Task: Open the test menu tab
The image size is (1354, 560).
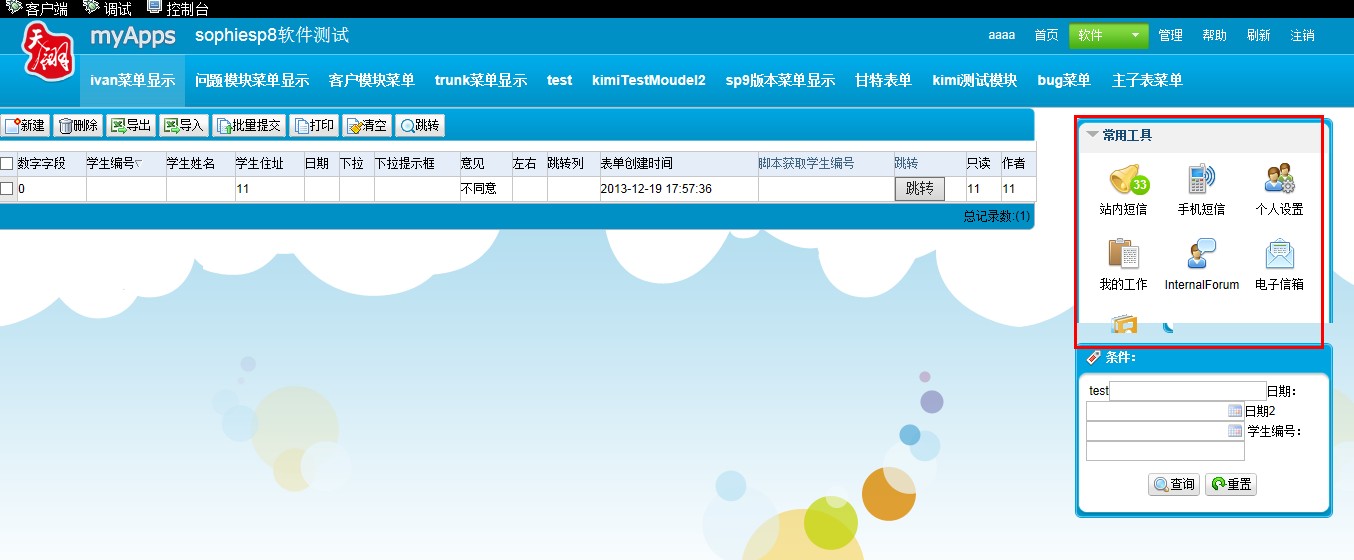Action: [x=560, y=80]
